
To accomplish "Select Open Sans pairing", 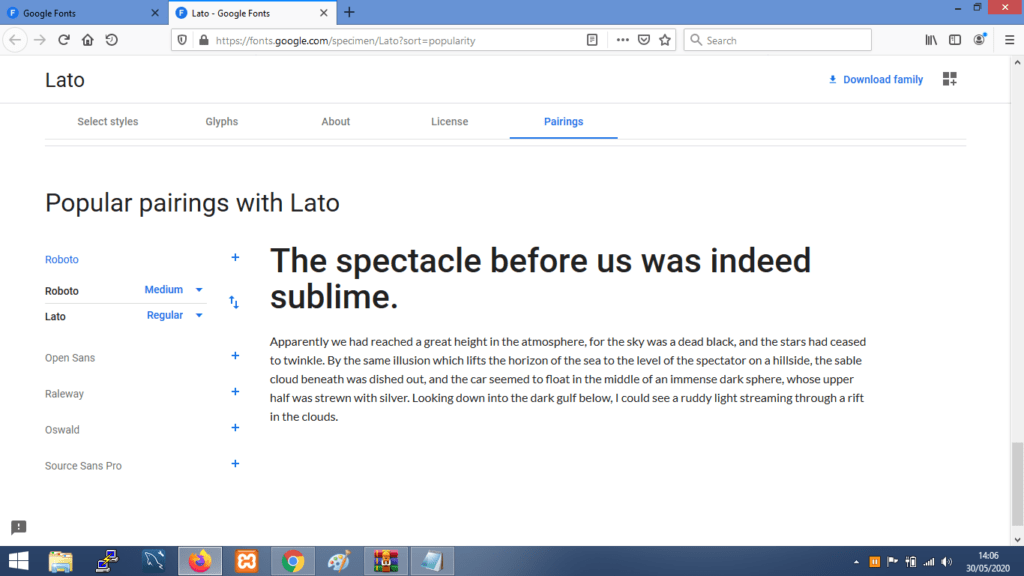I will pos(70,358).
